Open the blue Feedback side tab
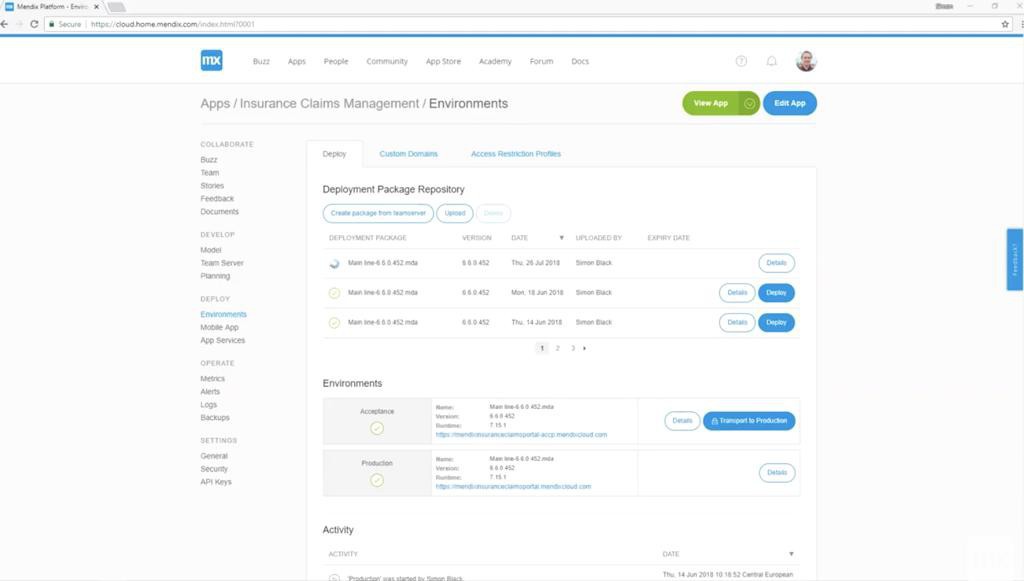 (x=1015, y=260)
